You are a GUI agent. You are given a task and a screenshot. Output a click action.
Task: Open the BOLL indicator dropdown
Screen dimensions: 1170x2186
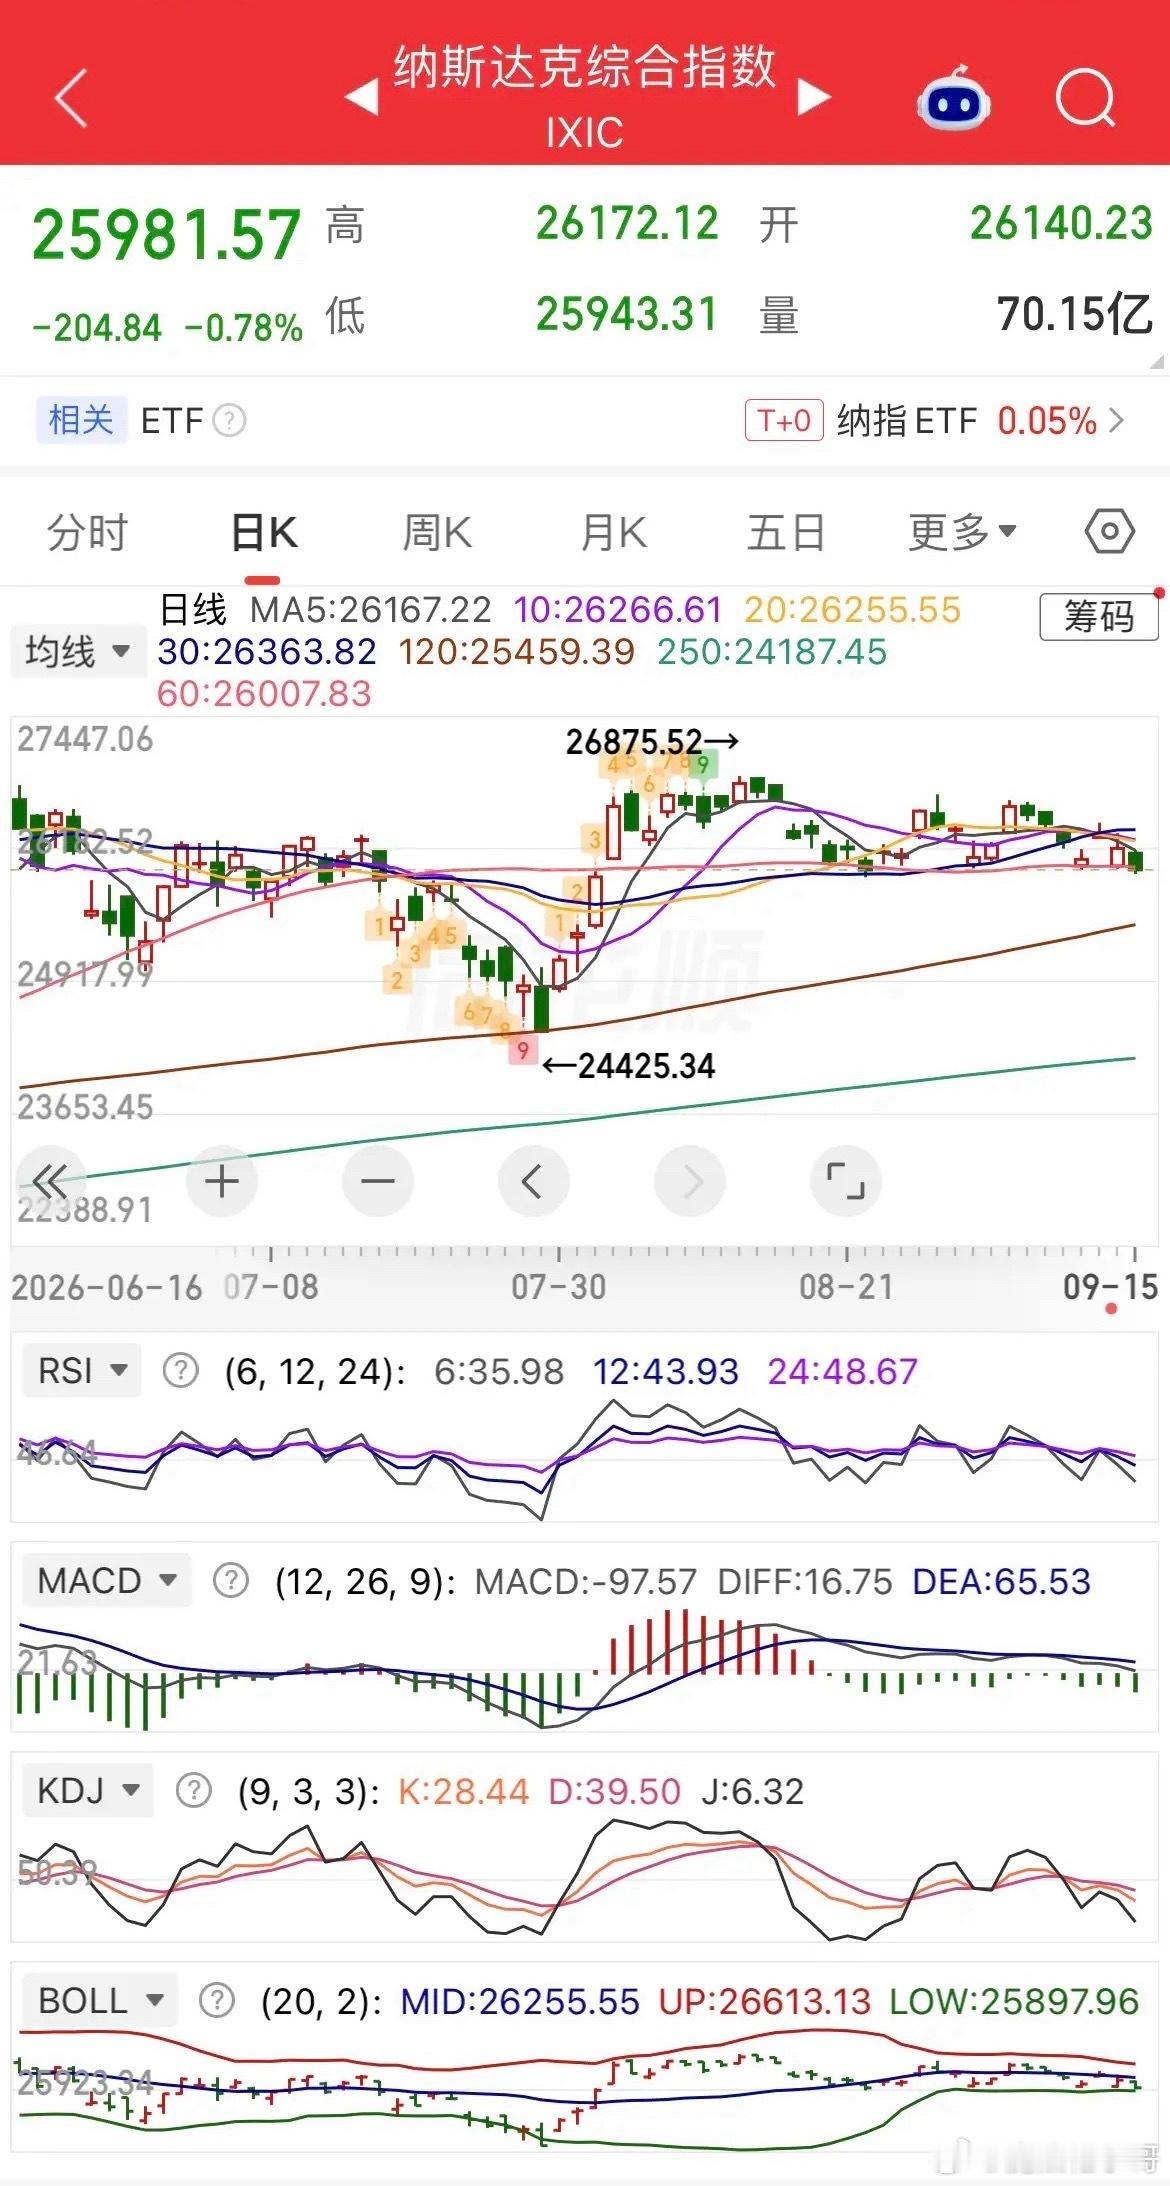click(100, 2001)
